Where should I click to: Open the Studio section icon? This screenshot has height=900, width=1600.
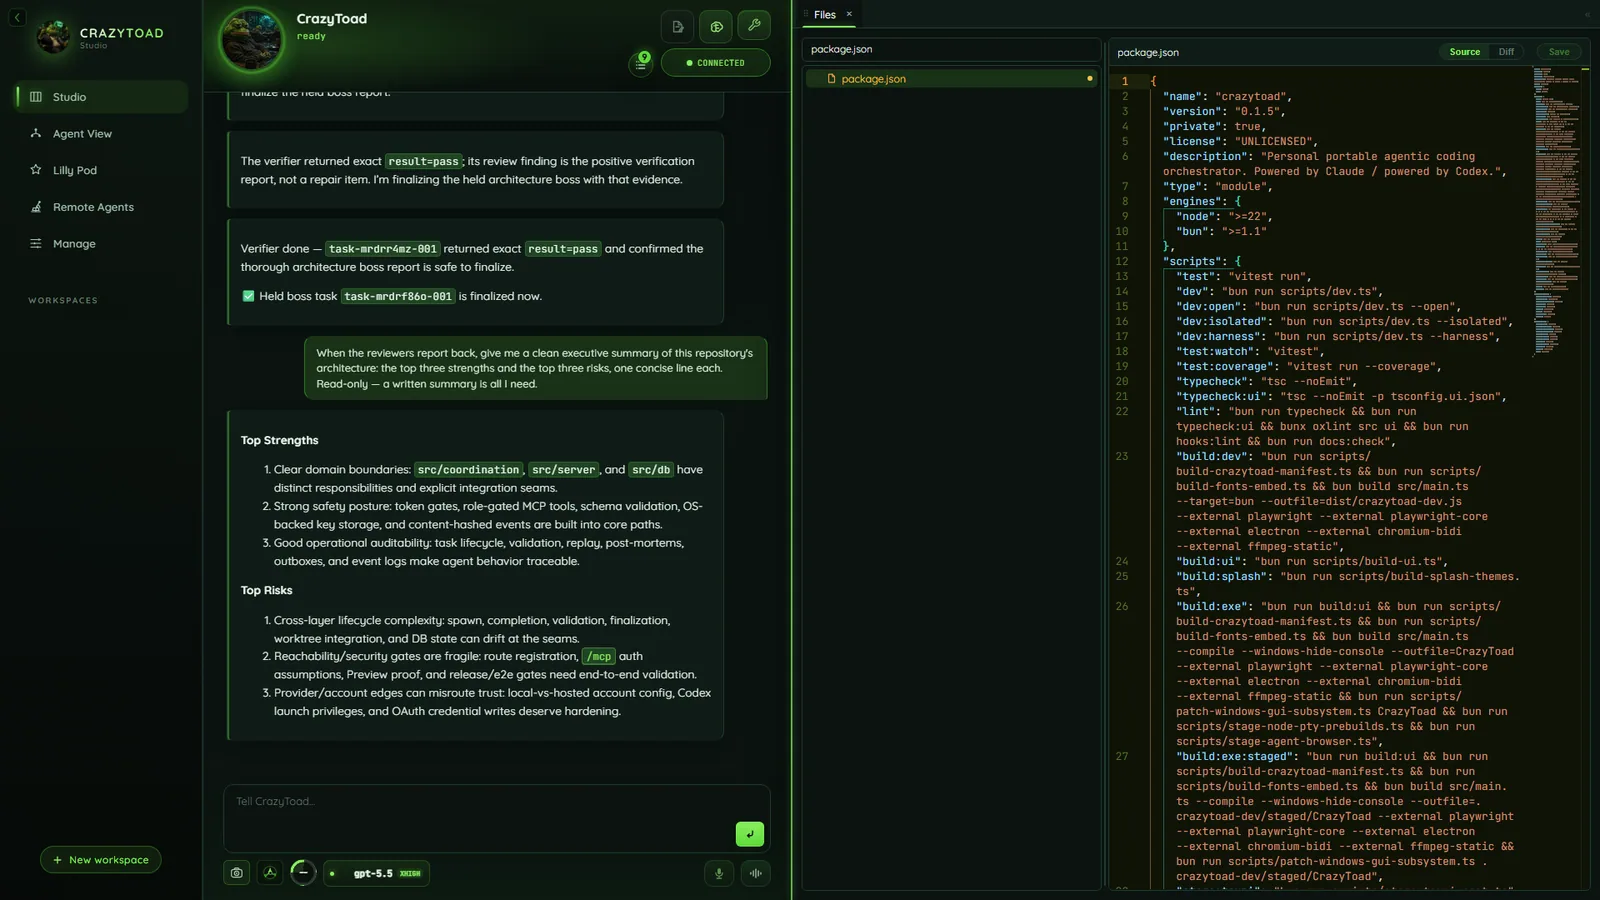point(36,97)
